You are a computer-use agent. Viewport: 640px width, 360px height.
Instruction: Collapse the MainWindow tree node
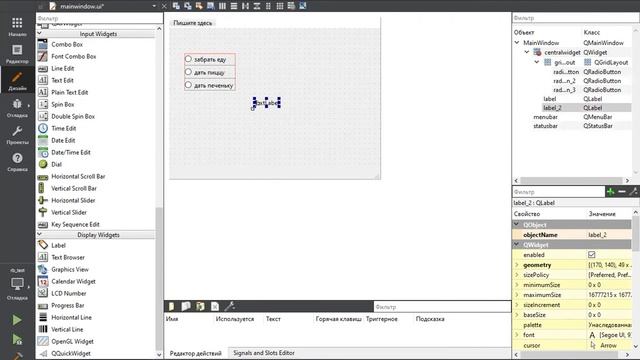pyautogui.click(x=517, y=42)
